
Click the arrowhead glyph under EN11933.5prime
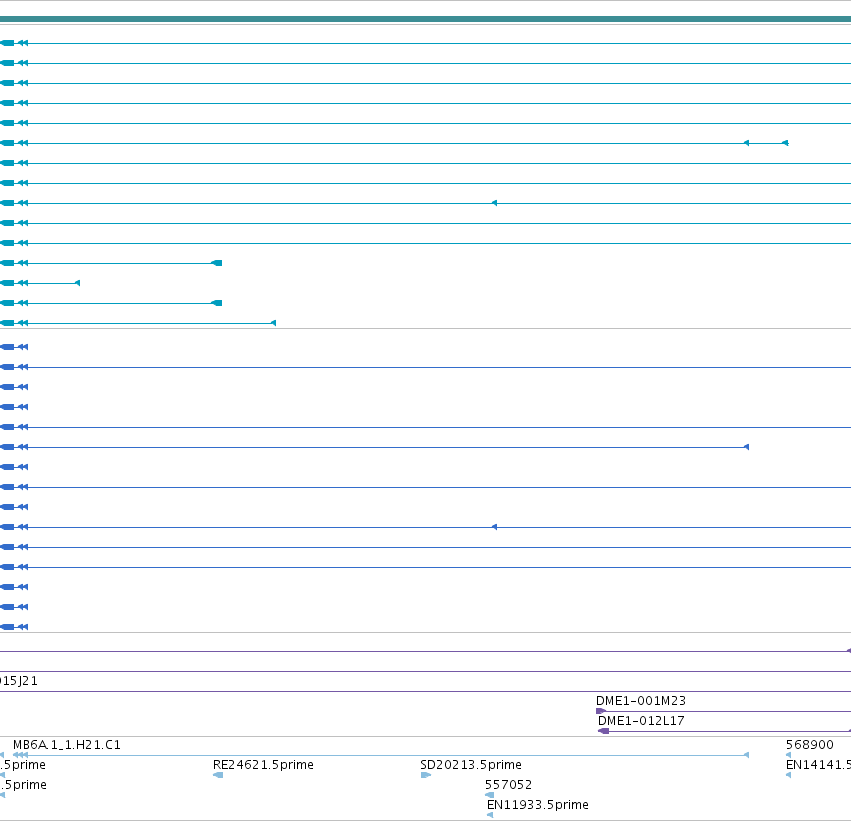(x=490, y=815)
